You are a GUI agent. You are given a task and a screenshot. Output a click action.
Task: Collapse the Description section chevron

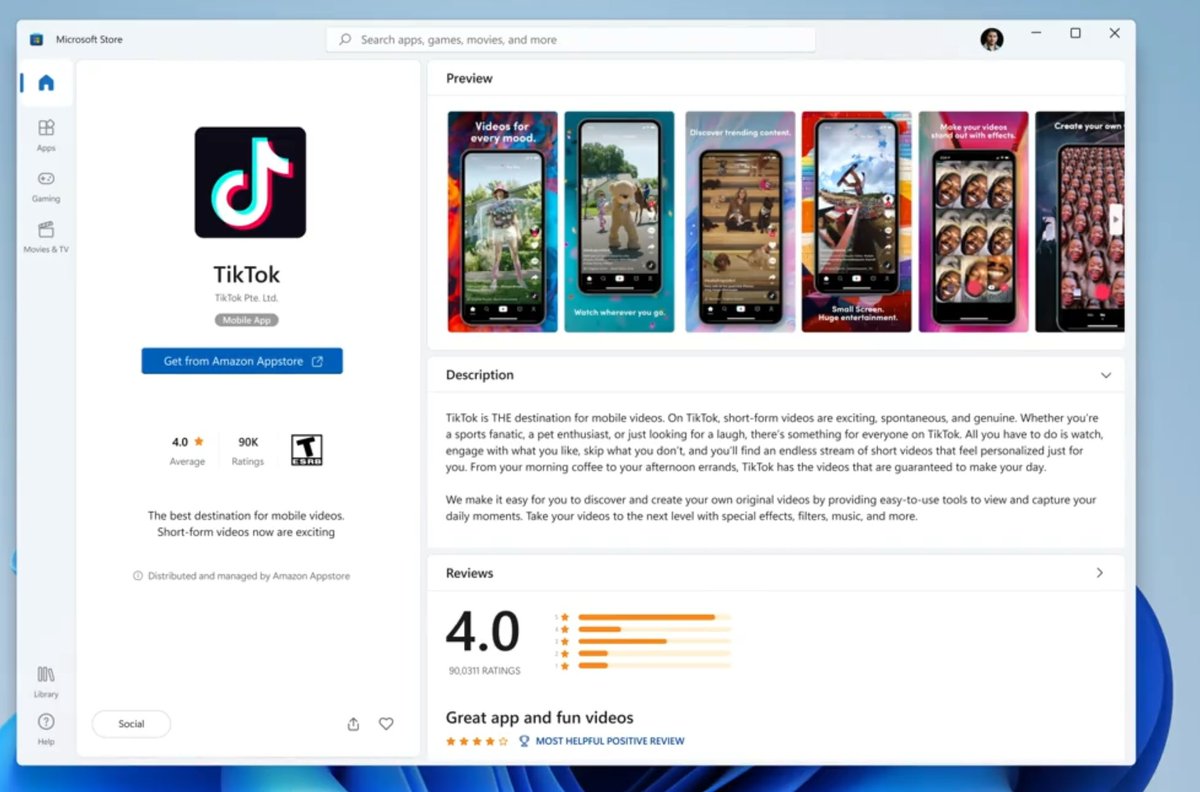[1105, 376]
